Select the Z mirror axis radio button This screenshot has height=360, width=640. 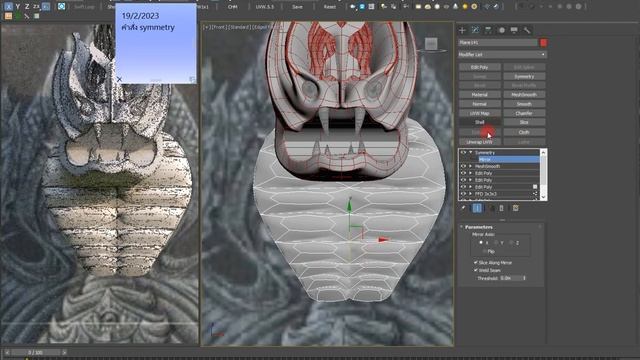511,242
